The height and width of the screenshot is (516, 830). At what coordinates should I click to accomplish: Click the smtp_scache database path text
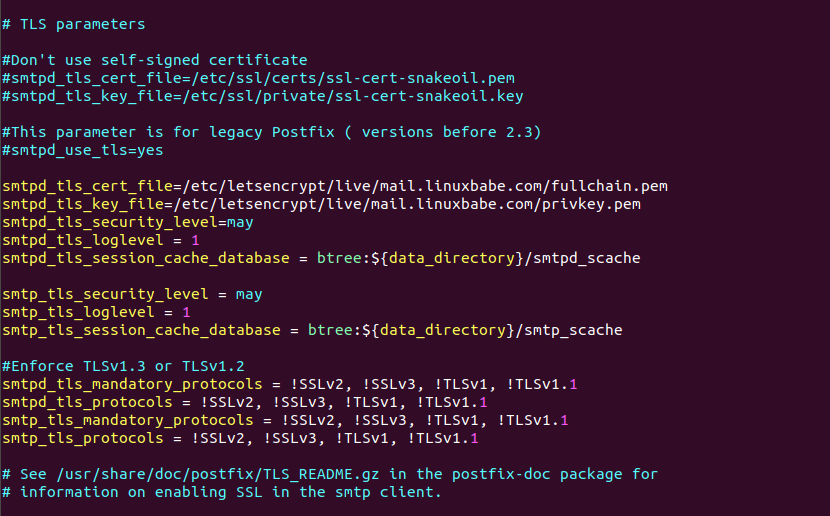click(x=574, y=330)
